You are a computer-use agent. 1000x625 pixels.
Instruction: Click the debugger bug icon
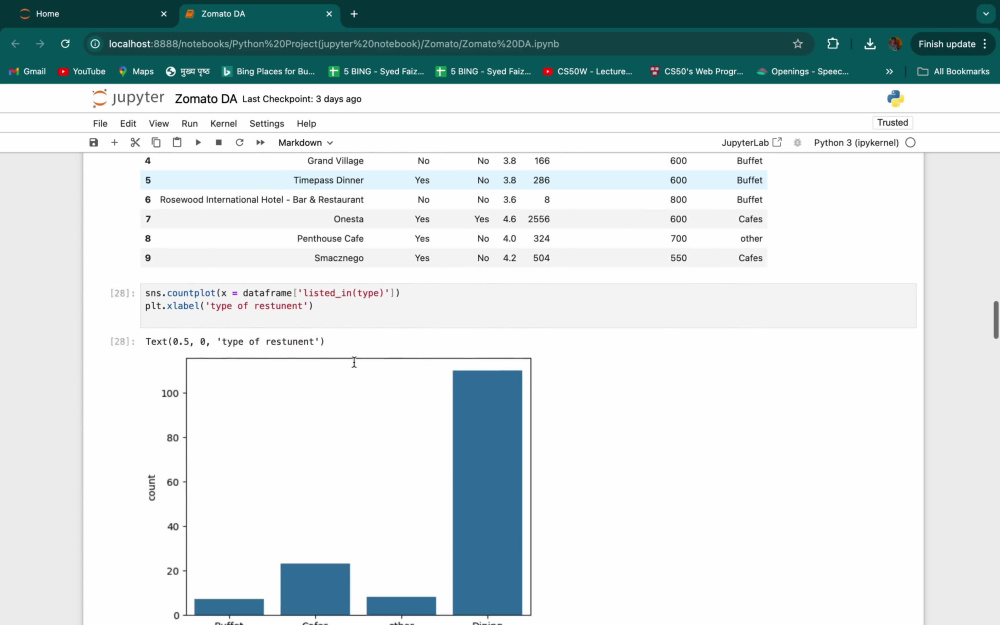tap(797, 143)
